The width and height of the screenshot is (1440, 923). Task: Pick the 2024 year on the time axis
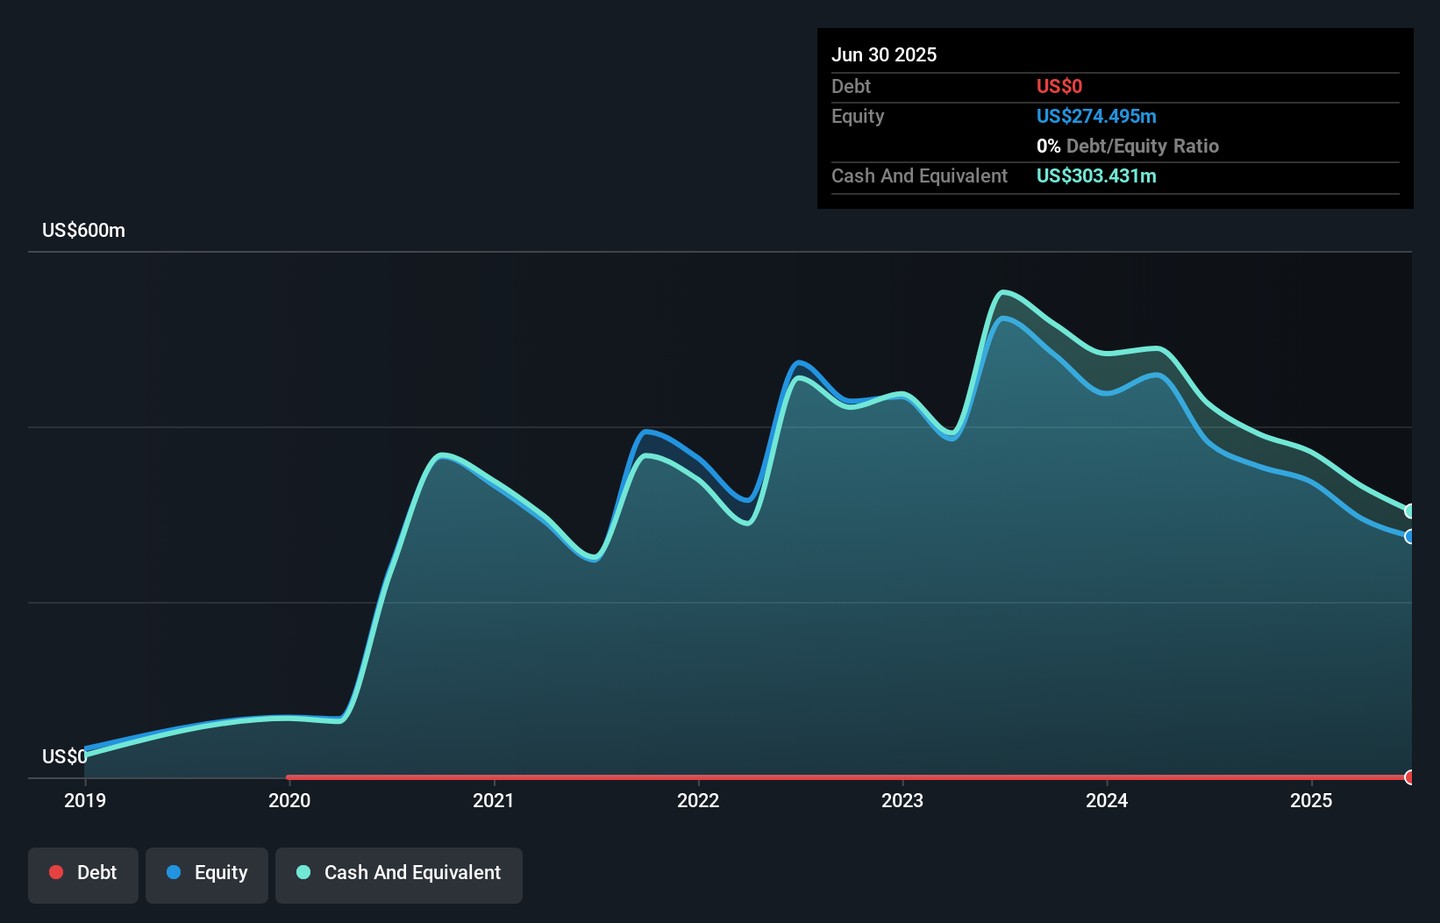1107,800
